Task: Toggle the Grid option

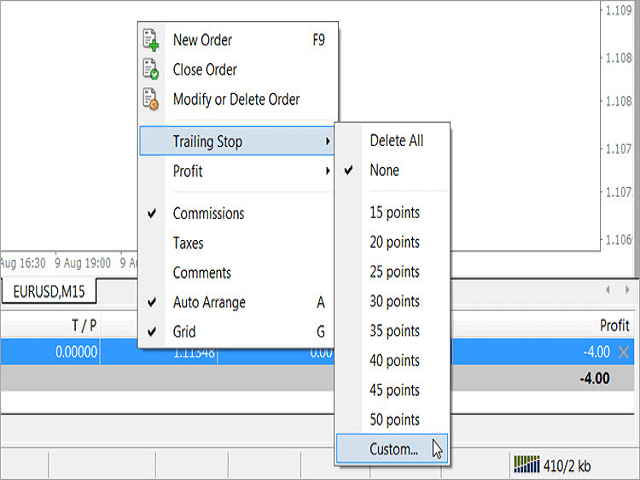Action: 184,332
